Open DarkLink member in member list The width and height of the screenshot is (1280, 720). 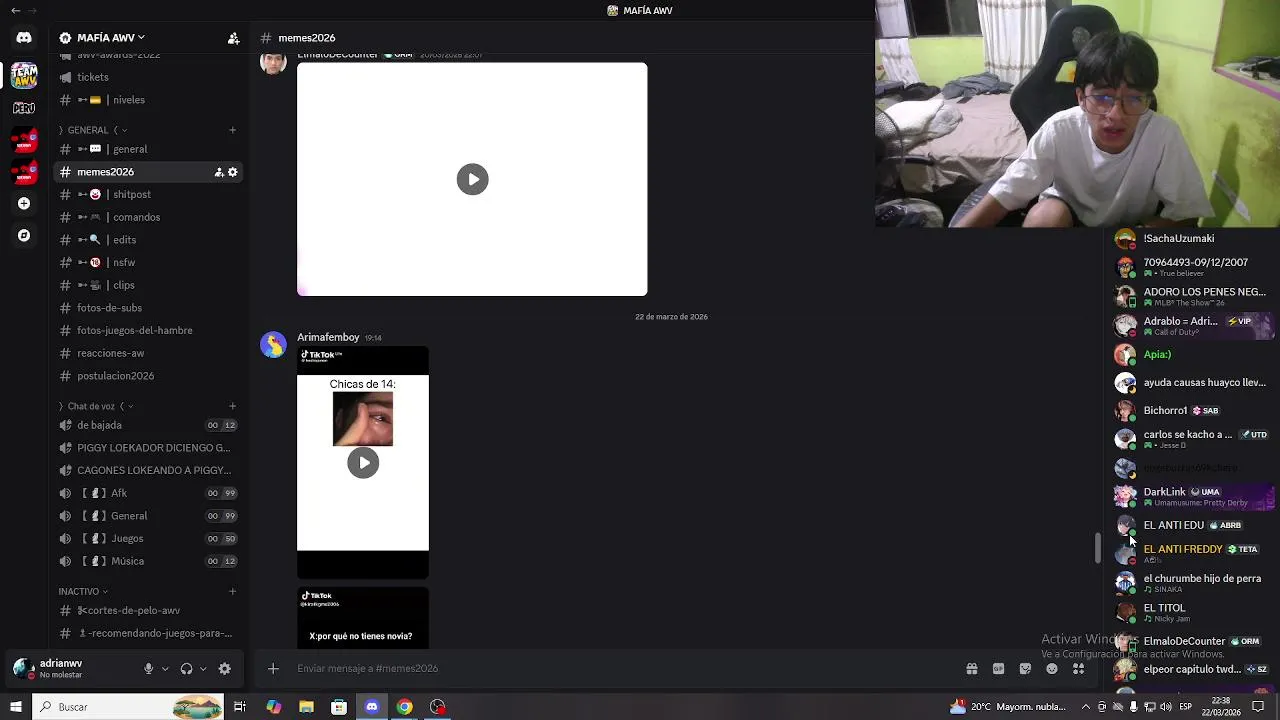point(1194,496)
